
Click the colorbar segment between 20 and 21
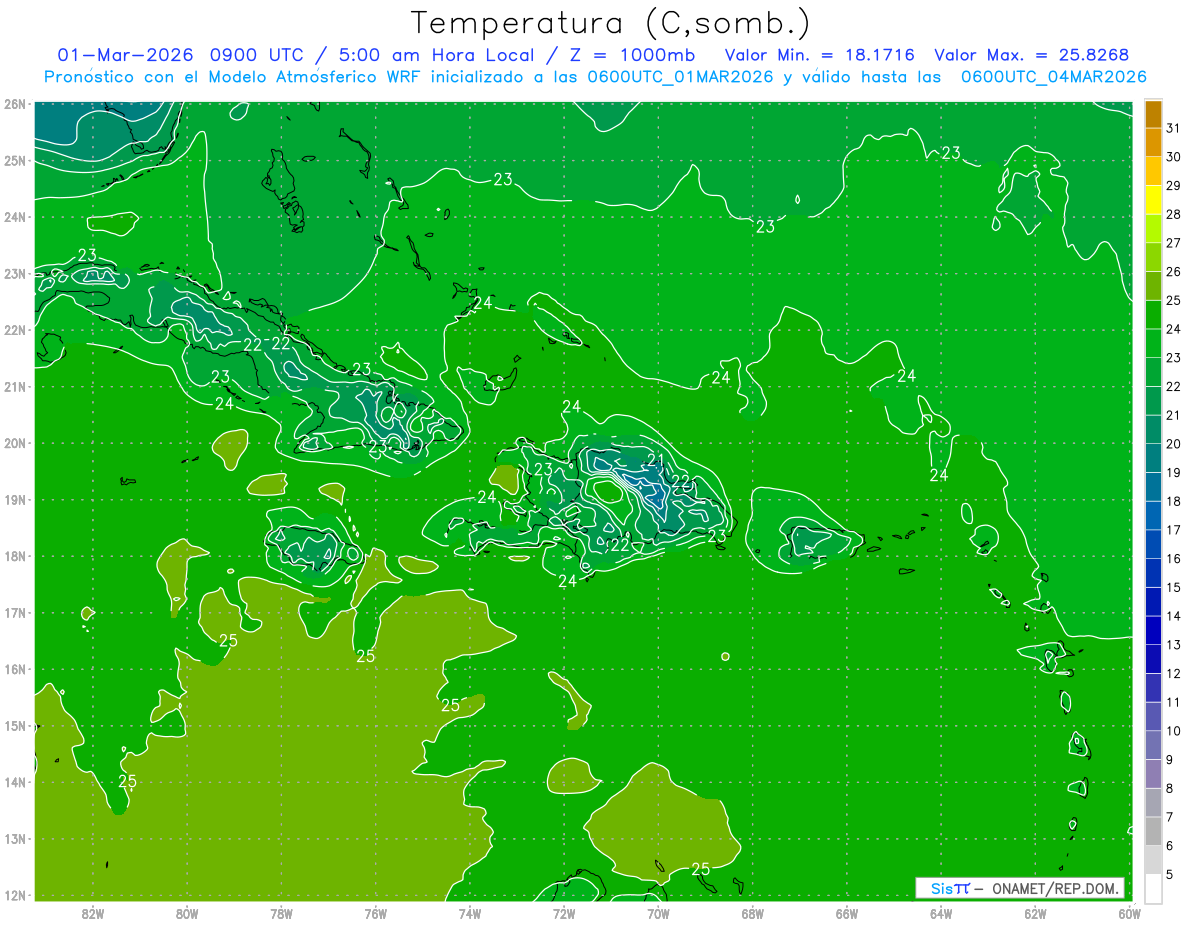pos(1153,430)
